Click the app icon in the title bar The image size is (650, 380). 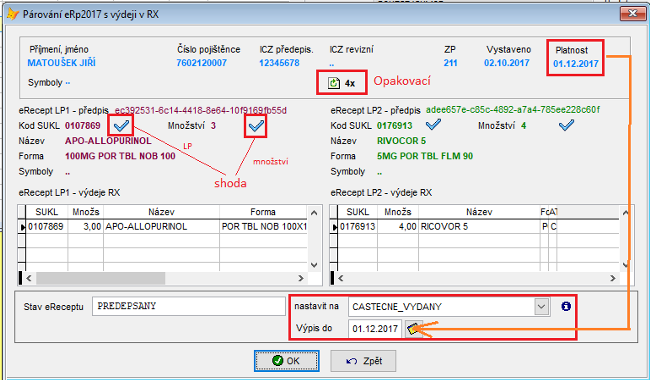[x=13, y=14]
